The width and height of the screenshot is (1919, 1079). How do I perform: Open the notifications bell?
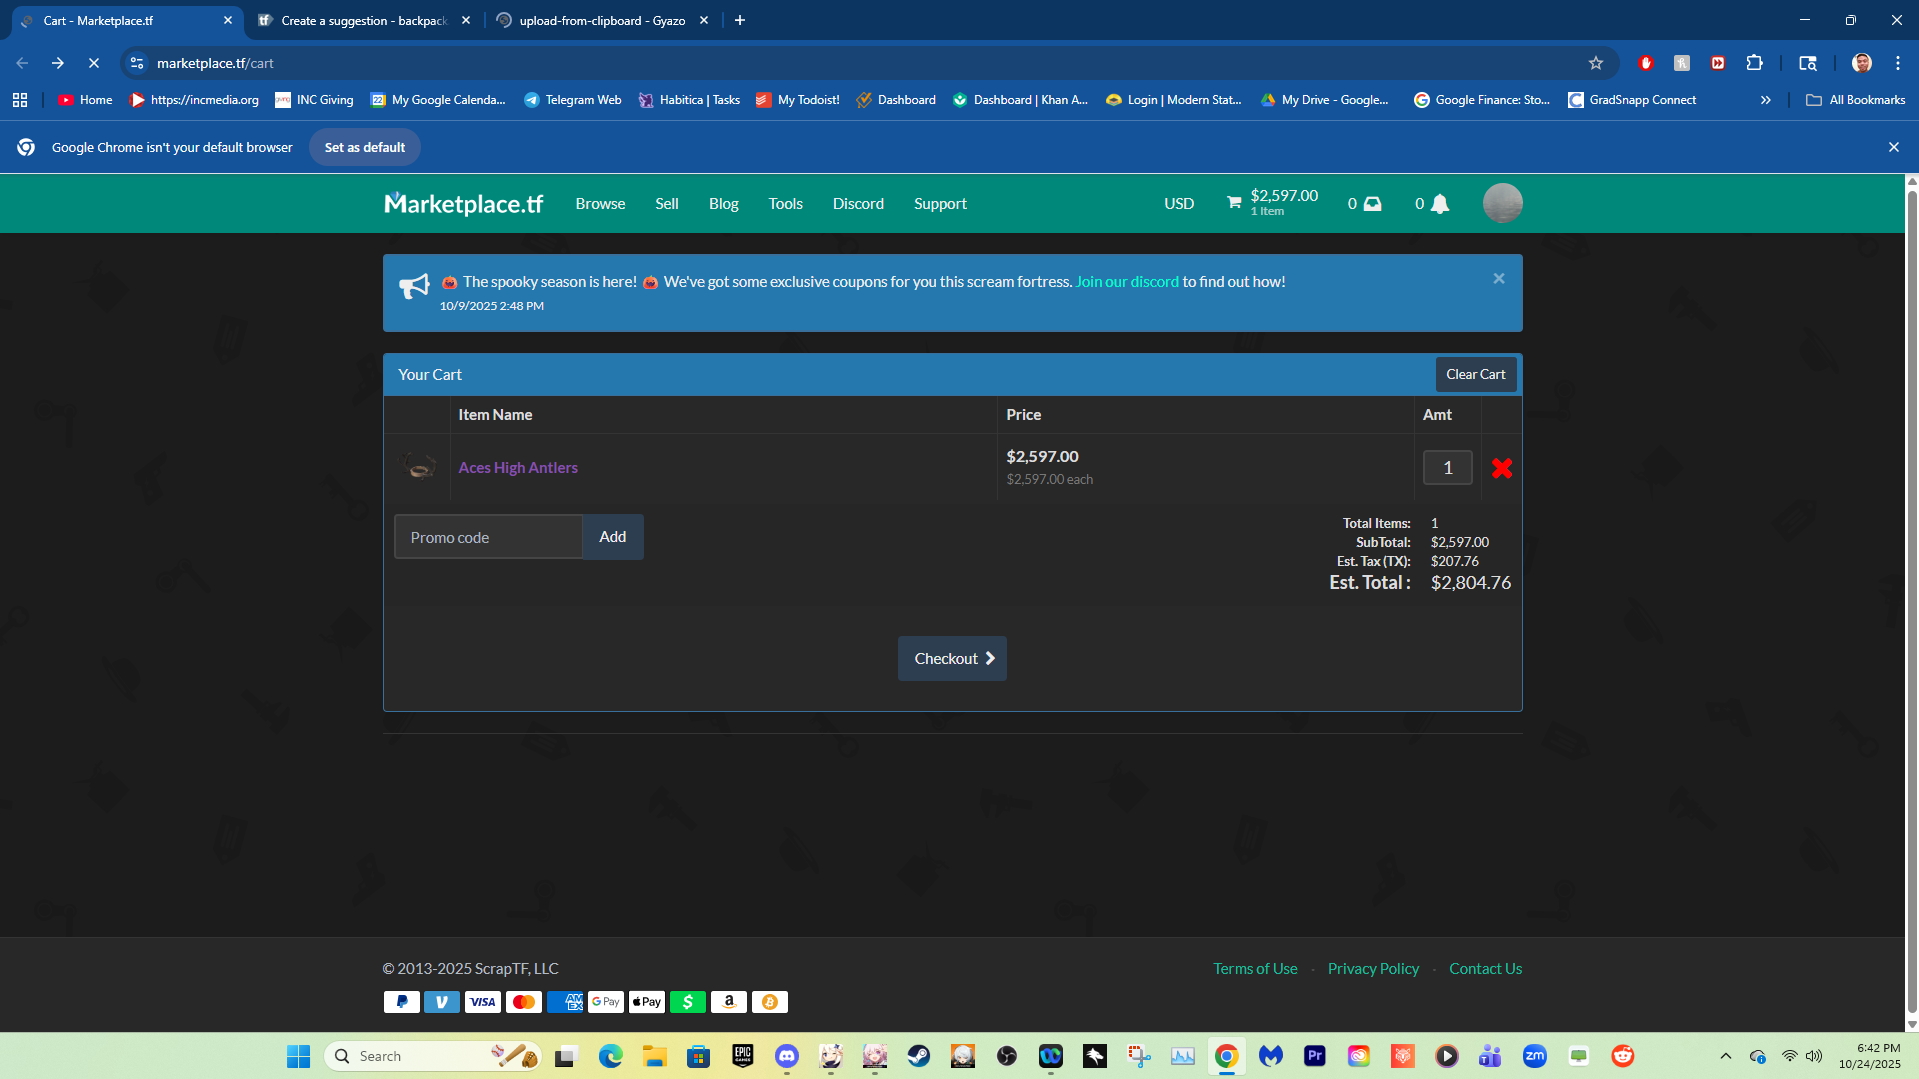(1440, 204)
